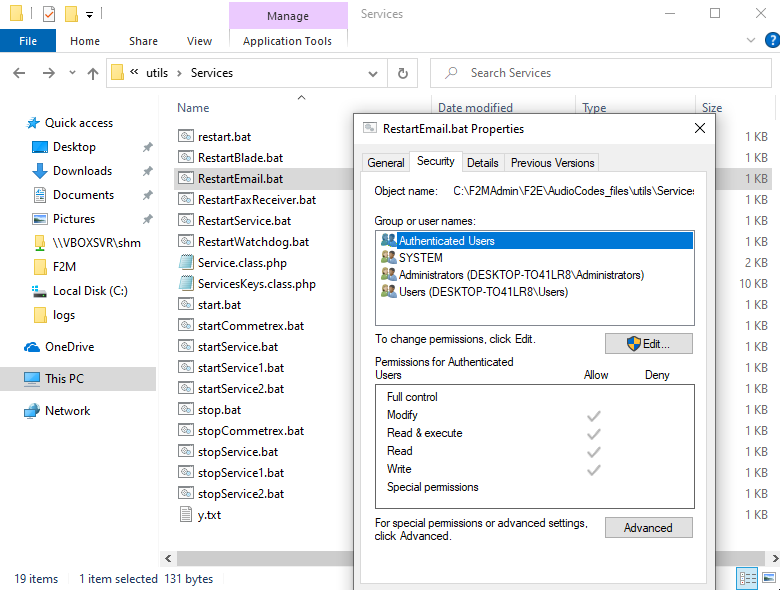The image size is (780, 590).
Task: Expand the Recent locations dropdown arrow
Action: click(x=70, y=73)
